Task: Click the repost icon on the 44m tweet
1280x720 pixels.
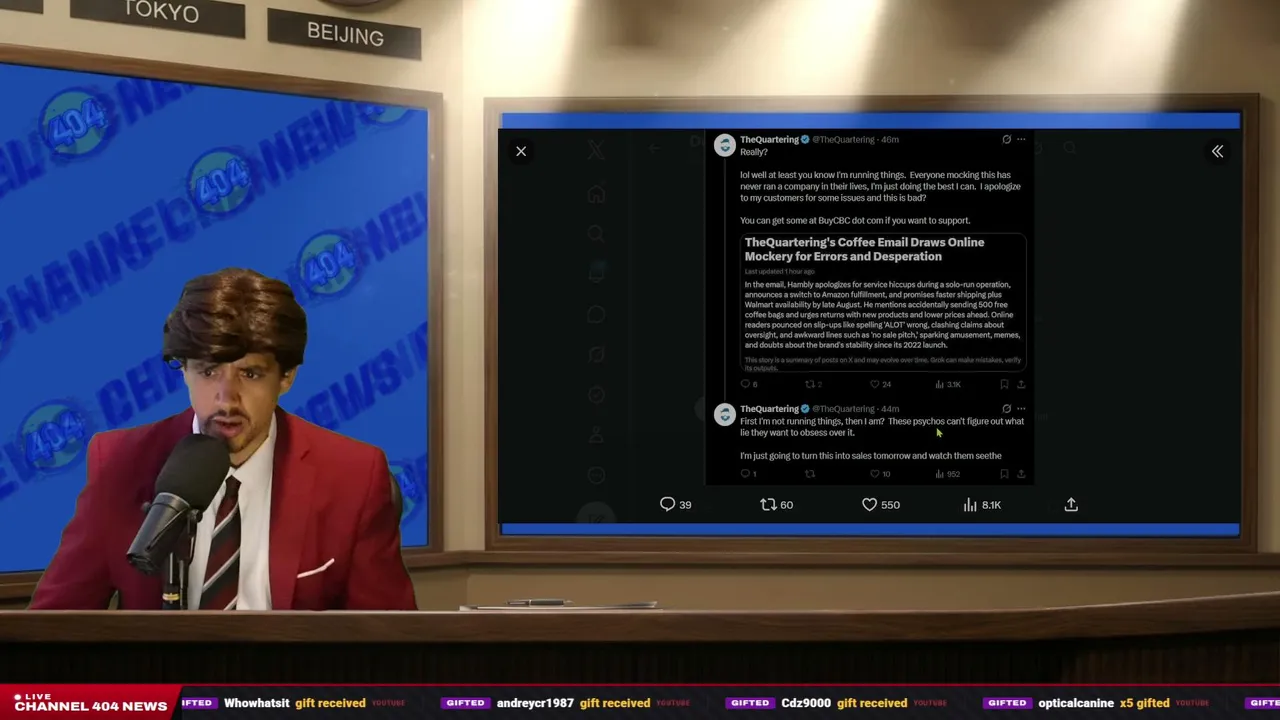Action: [810, 474]
